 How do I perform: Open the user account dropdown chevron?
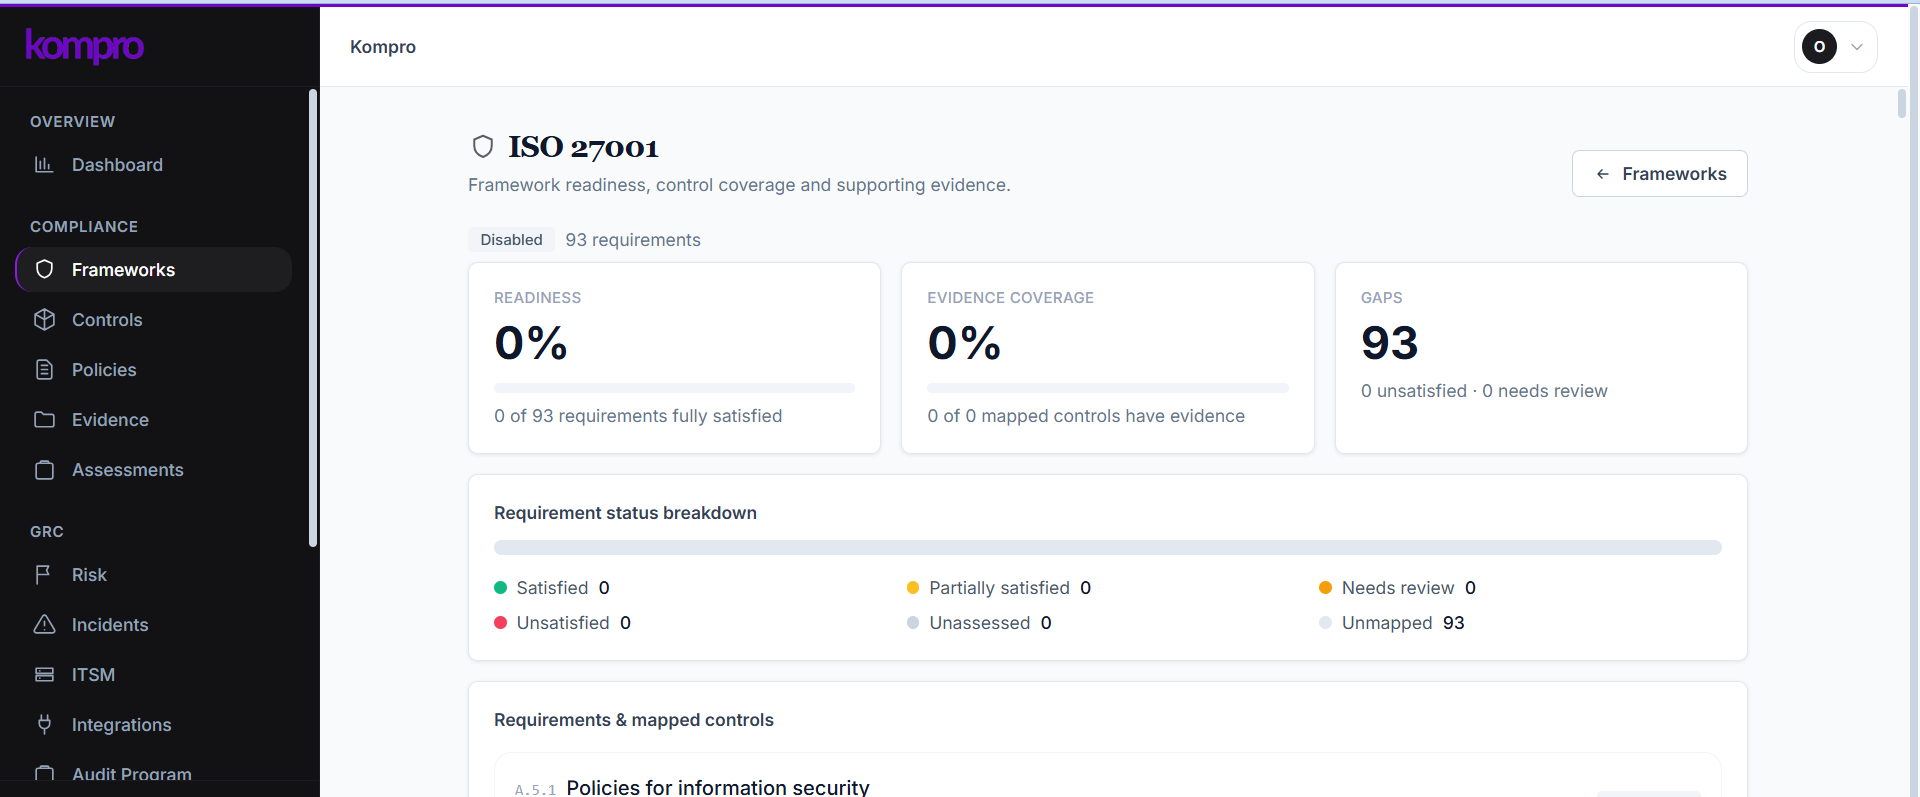[1857, 47]
